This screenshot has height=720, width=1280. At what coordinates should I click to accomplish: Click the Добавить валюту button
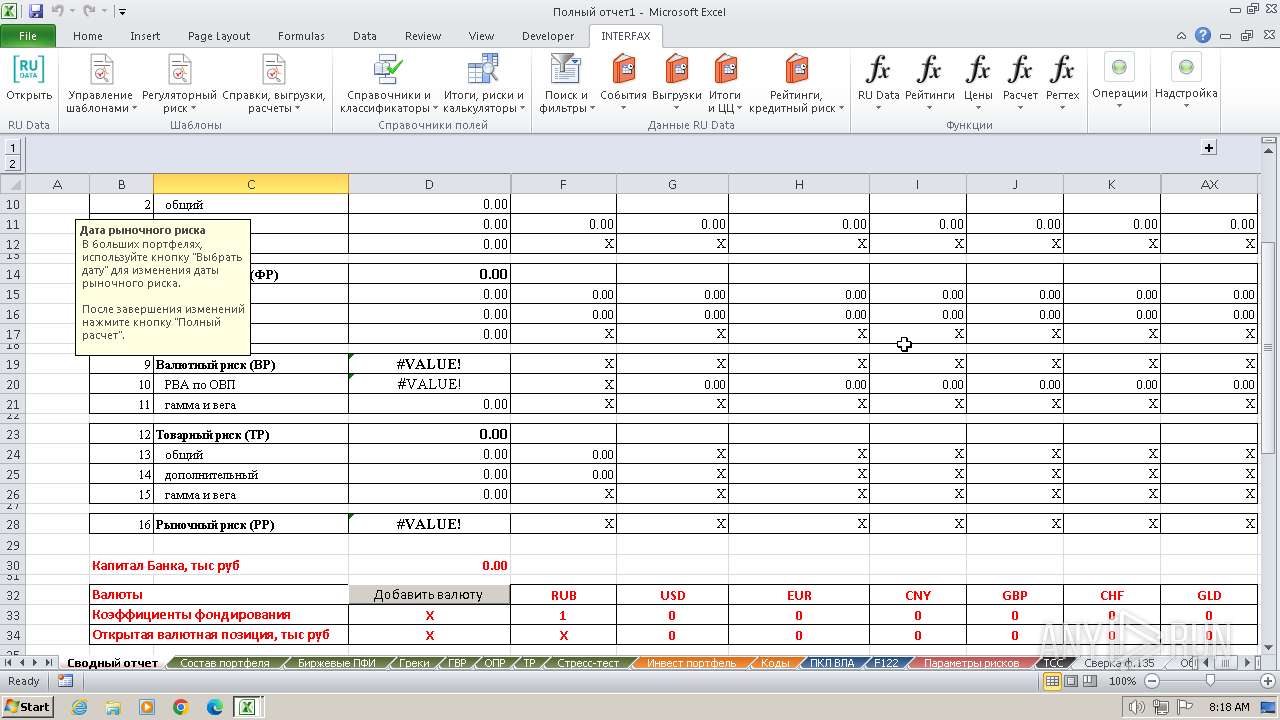pos(428,595)
